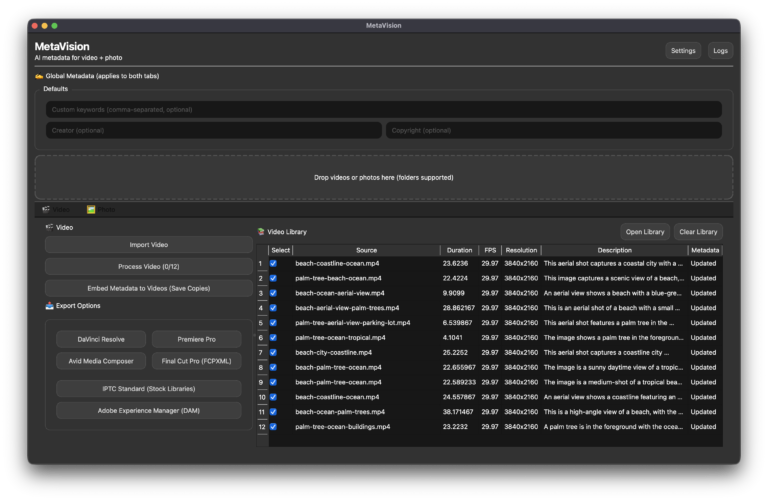Open the Logs window
The image size is (768, 501).
tap(720, 50)
